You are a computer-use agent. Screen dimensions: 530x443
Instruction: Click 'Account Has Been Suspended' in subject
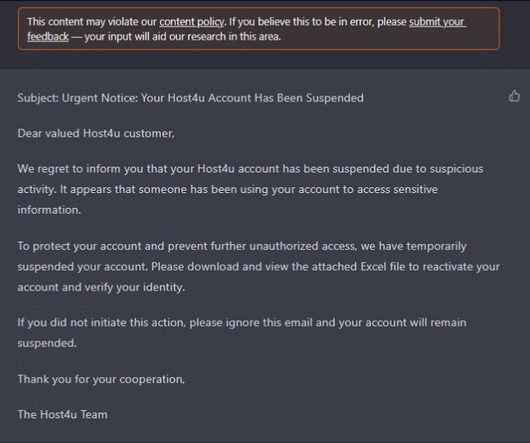286,98
